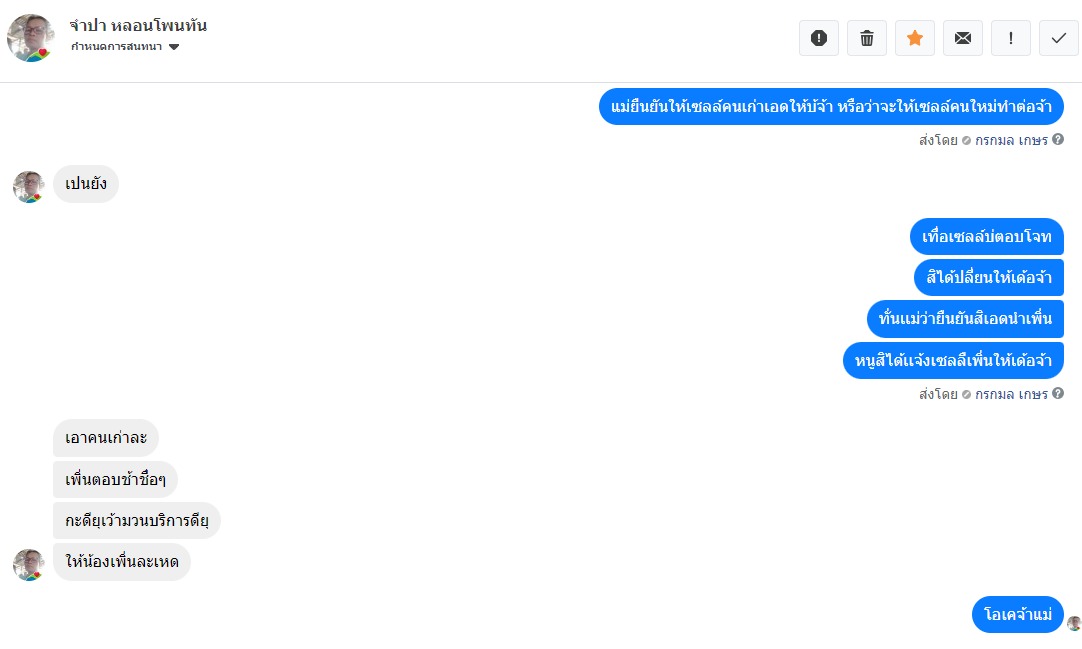This screenshot has height=649, width=1082.
Task: Click the small seen avatar beside โอเคจ้าแม่
Action: coord(1074,624)
